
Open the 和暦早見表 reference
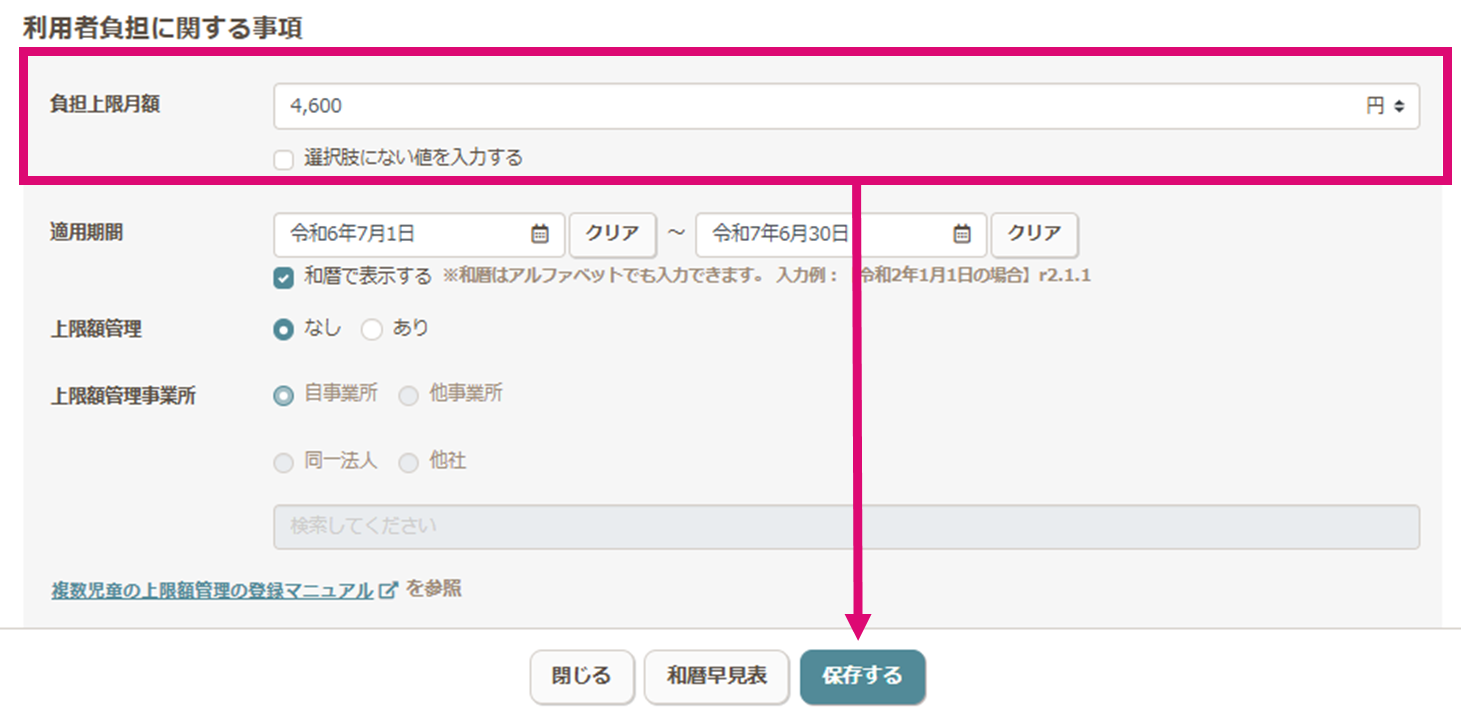coord(717,677)
